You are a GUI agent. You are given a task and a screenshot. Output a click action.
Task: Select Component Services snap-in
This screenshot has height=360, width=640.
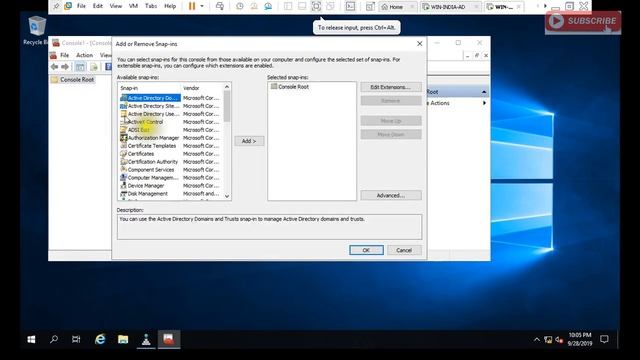[171, 170]
